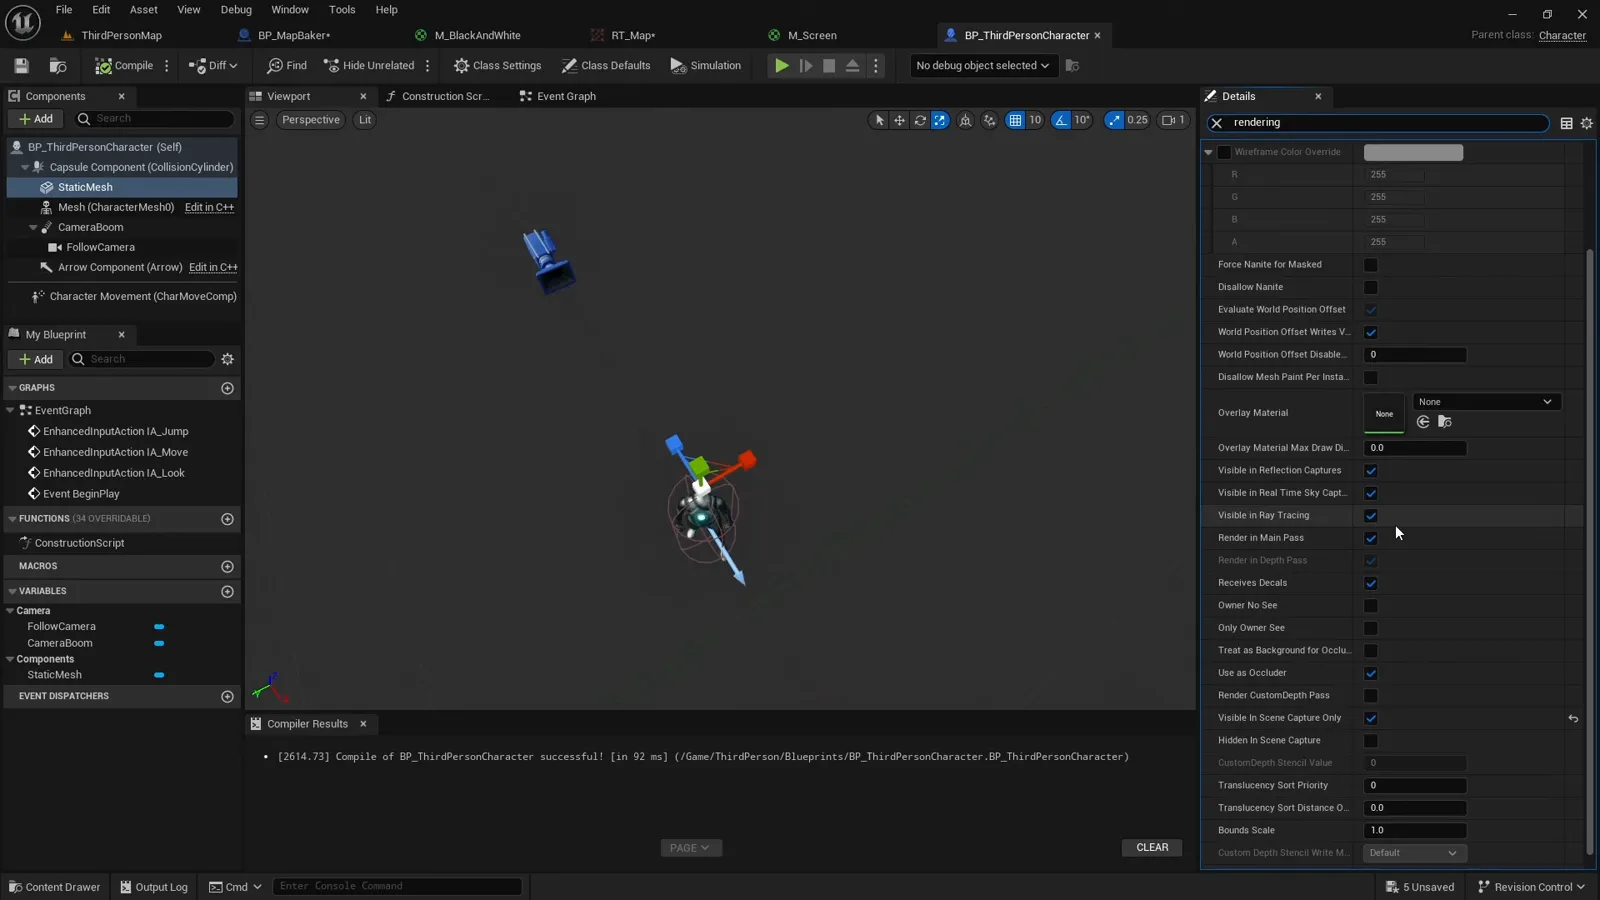This screenshot has width=1600, height=900.
Task: Open Details panel settings gear
Action: [1586, 123]
